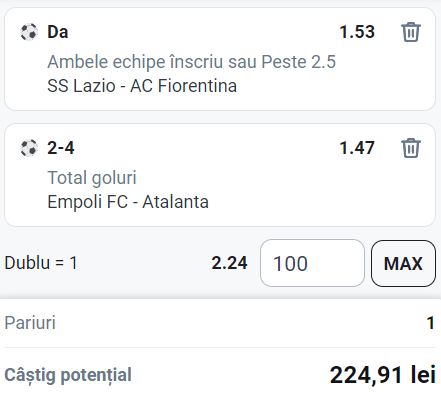Click the Câștig potențial label

(68, 376)
